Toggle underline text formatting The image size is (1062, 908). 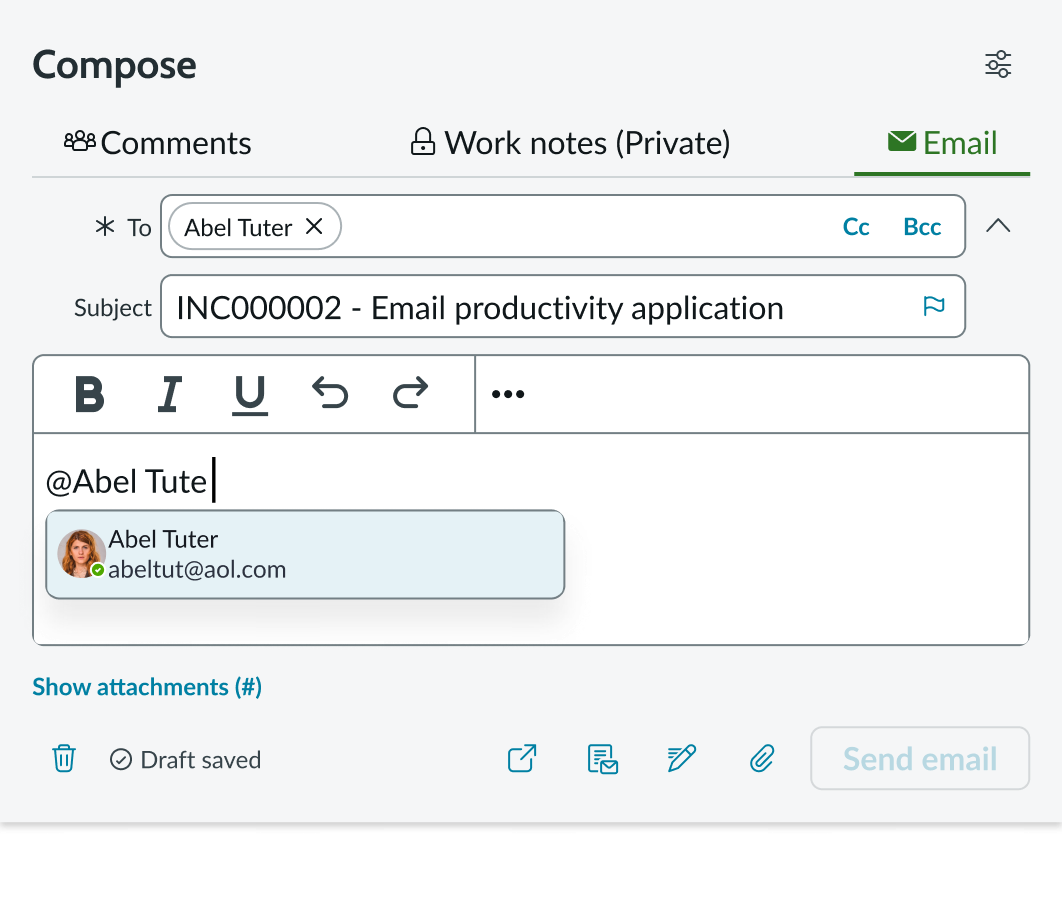[x=249, y=393]
